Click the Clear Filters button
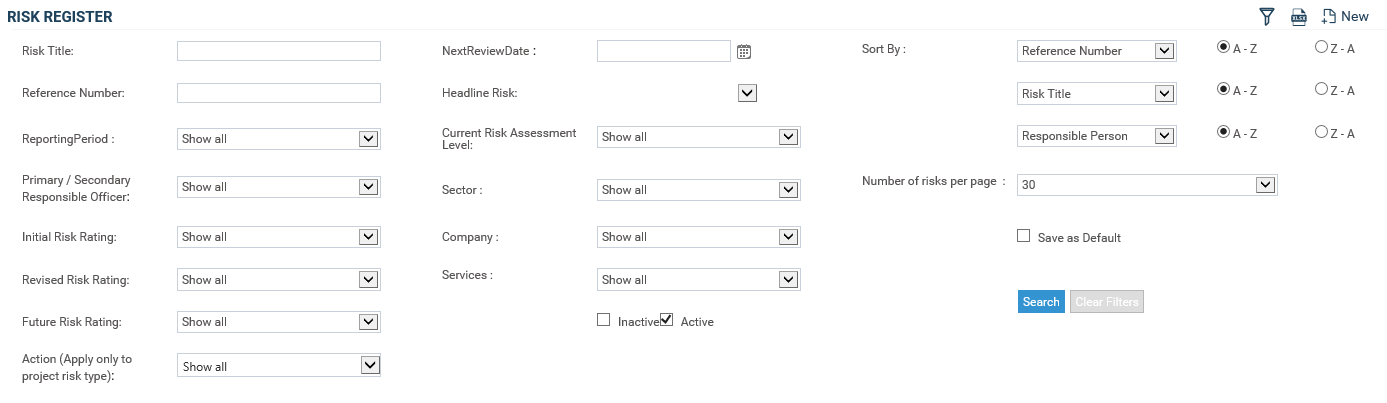The height and width of the screenshot is (403, 1387). [1106, 302]
